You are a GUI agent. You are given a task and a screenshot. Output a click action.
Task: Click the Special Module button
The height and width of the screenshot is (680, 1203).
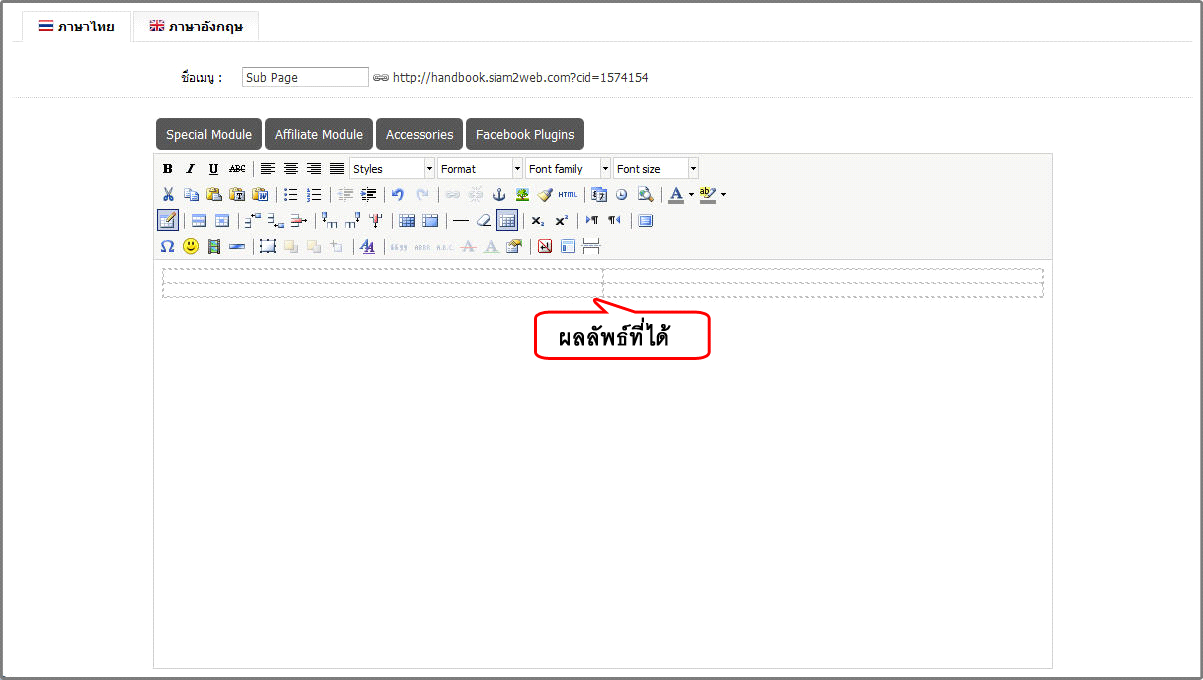tap(209, 134)
